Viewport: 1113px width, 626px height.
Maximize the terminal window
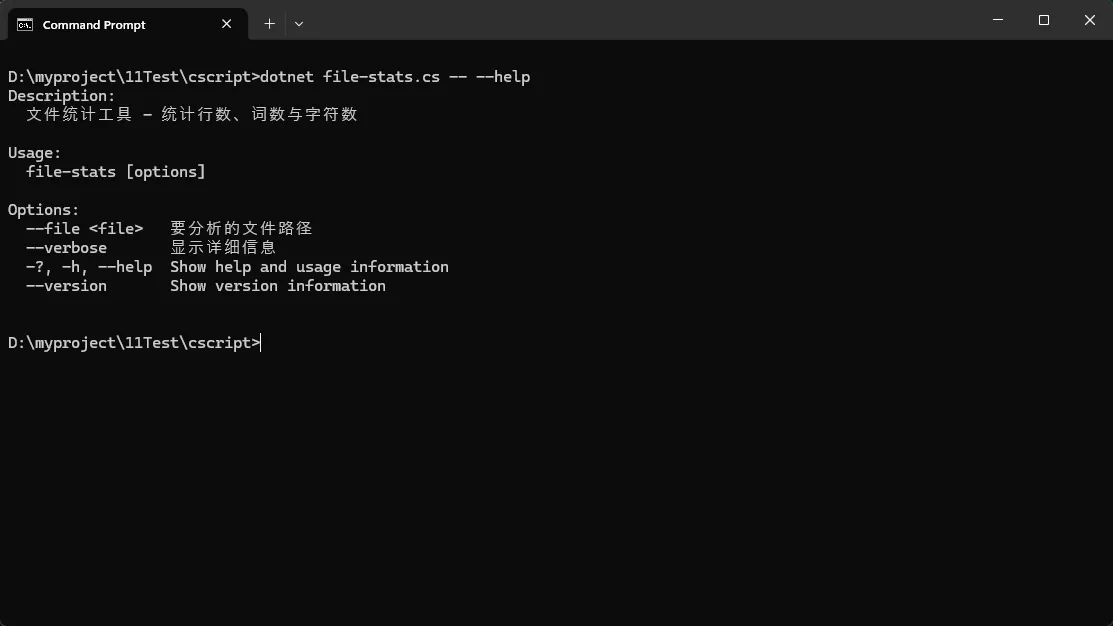point(1044,20)
